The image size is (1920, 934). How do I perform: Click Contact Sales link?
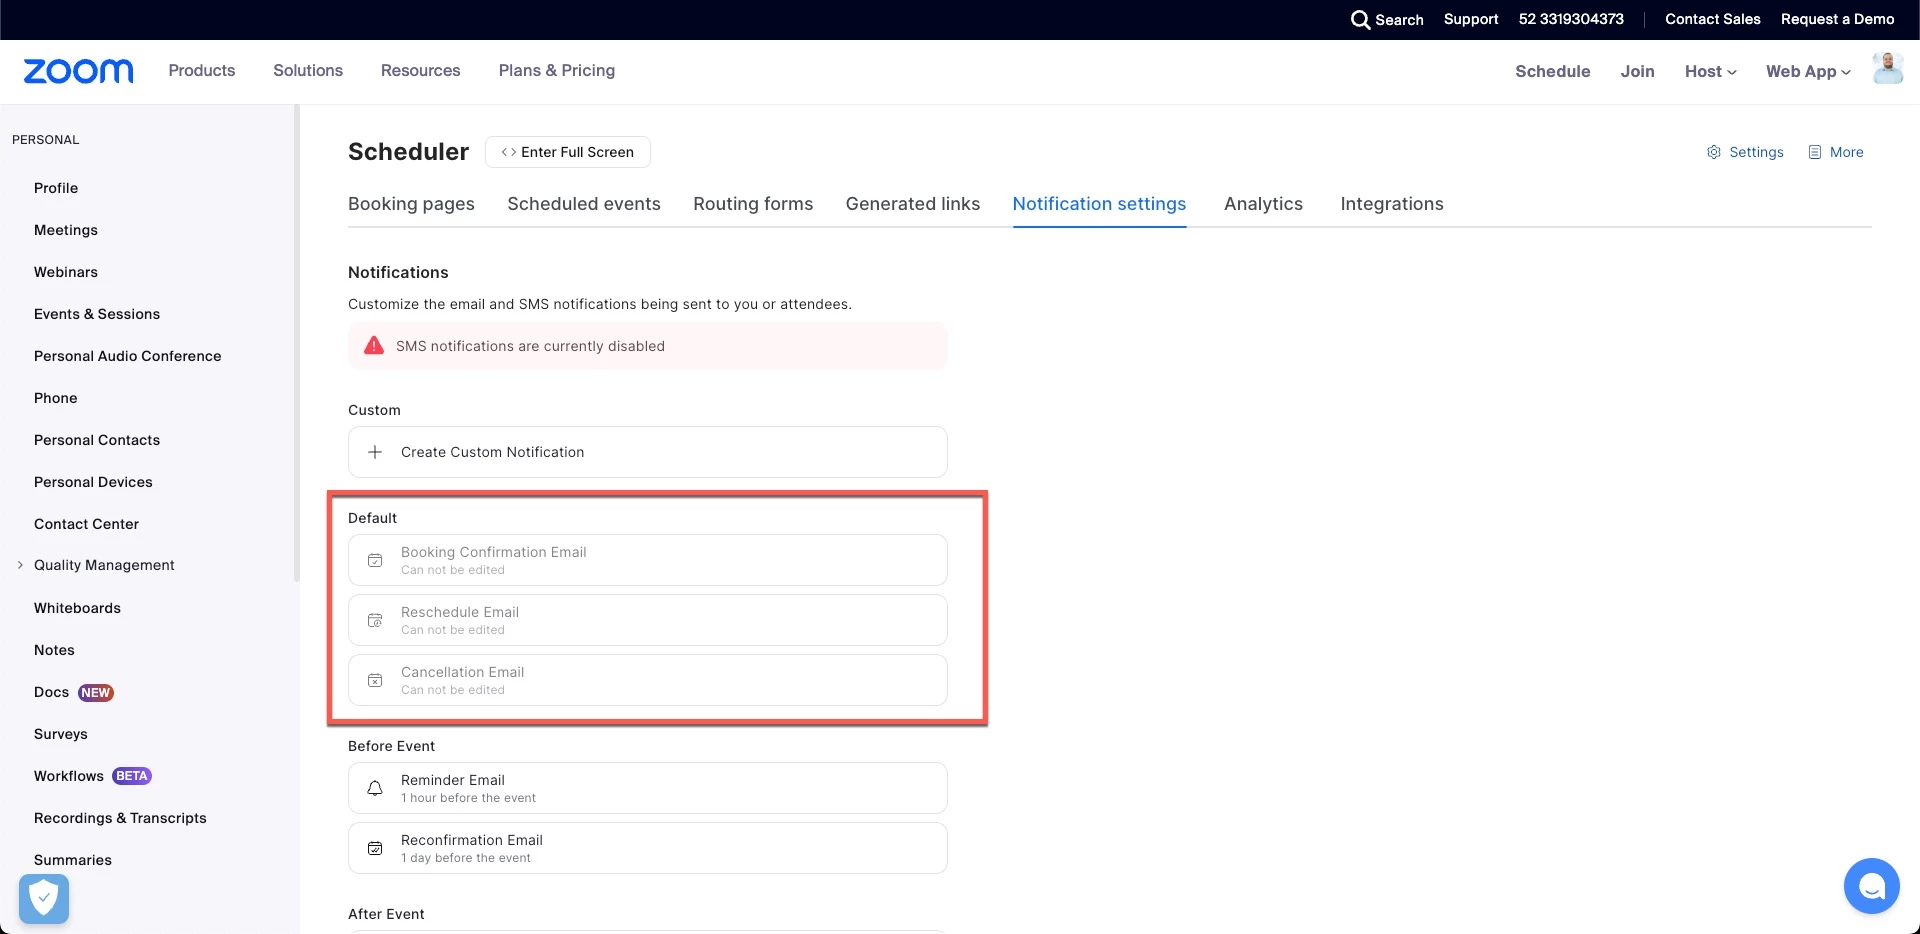[1712, 19]
